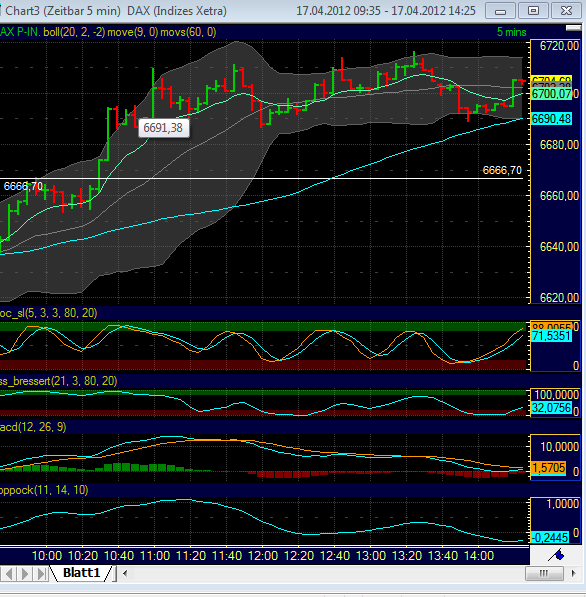Screen dimensions: 586x597
Task: Switch to the Blatt1 sheet tab
Action: click(81, 573)
